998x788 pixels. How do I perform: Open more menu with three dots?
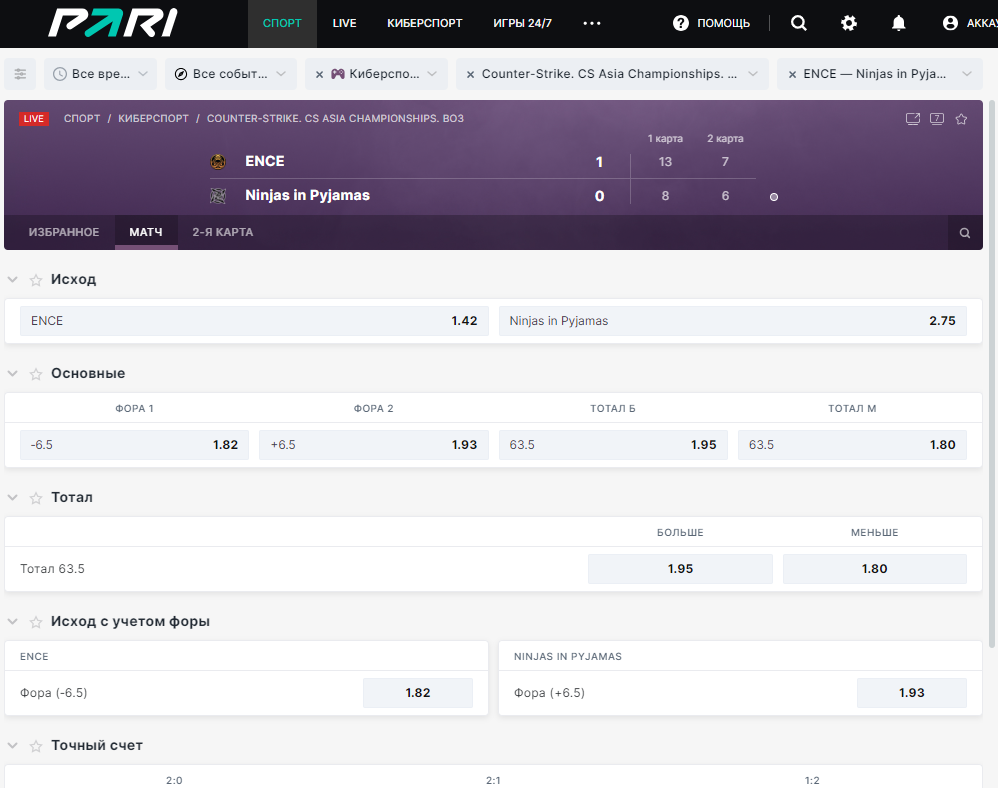pyautogui.click(x=592, y=24)
